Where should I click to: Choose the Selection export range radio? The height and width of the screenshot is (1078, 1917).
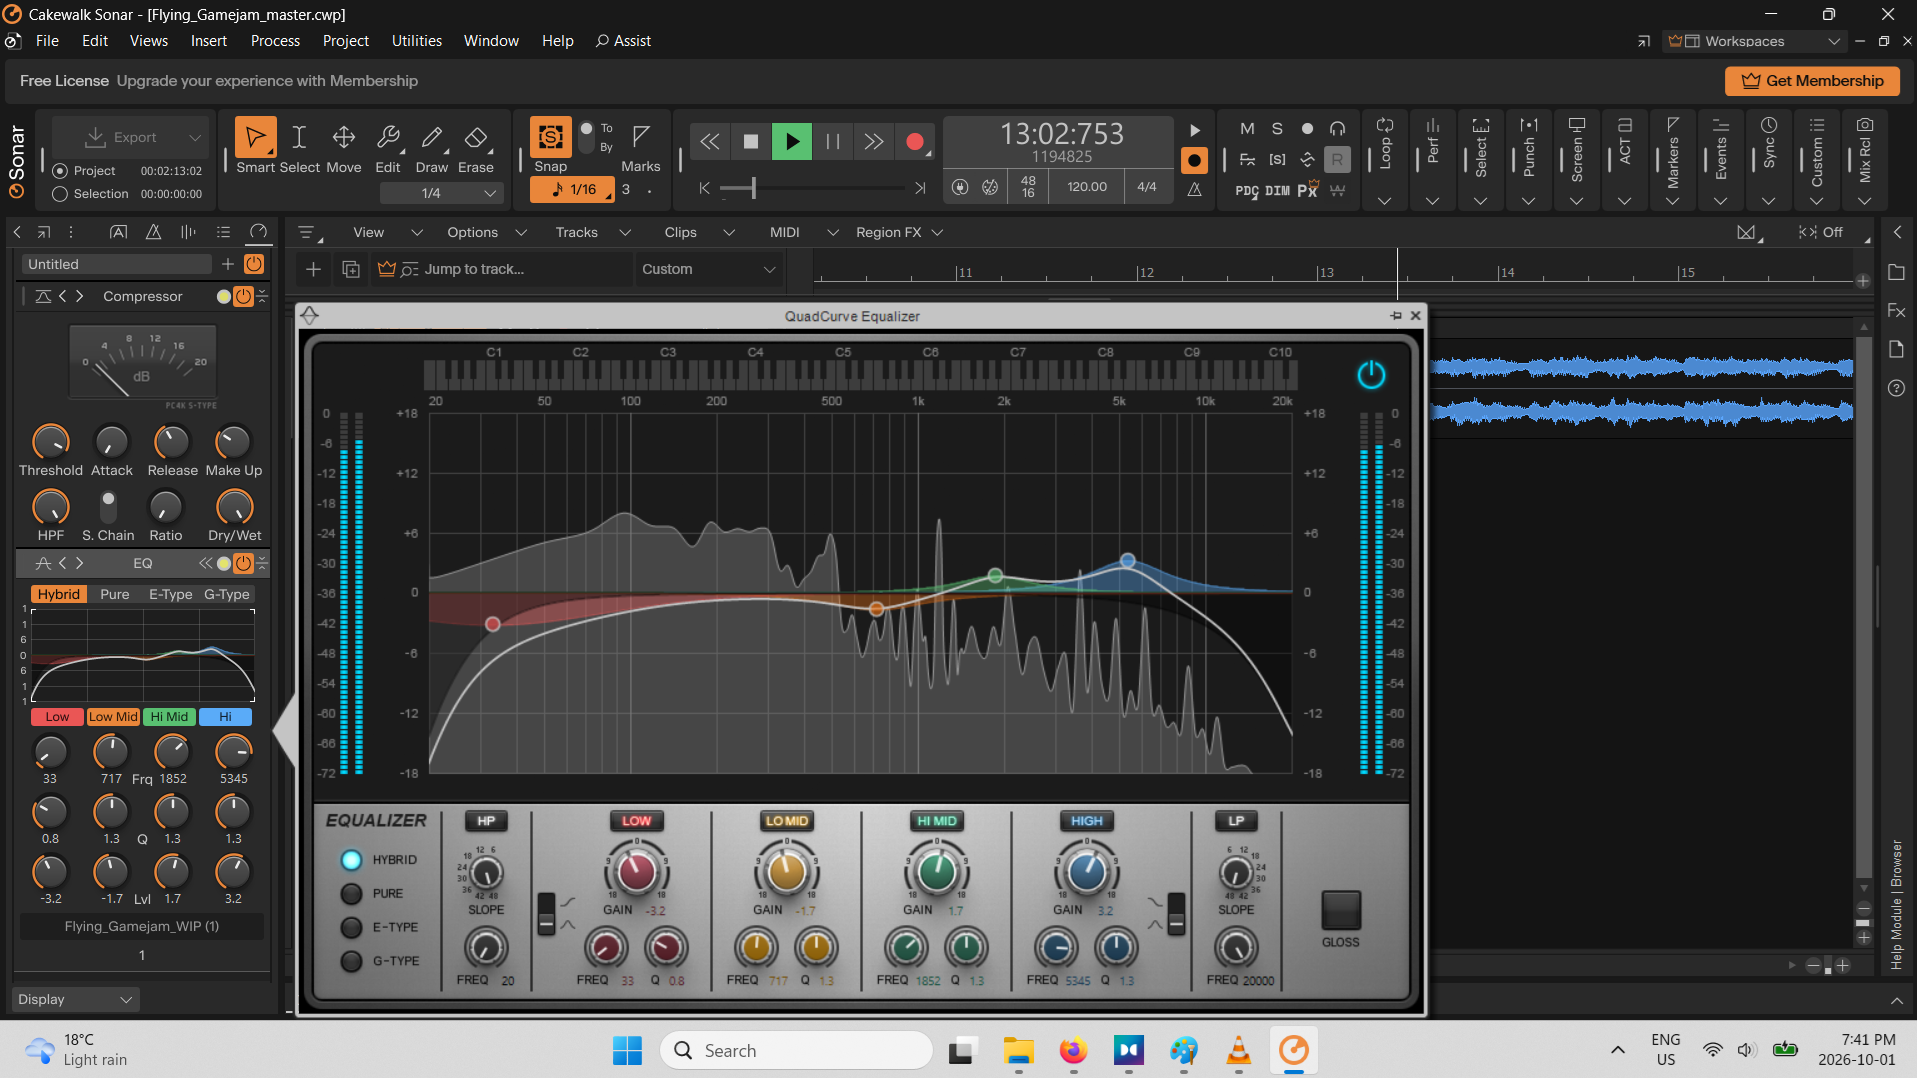(60, 194)
